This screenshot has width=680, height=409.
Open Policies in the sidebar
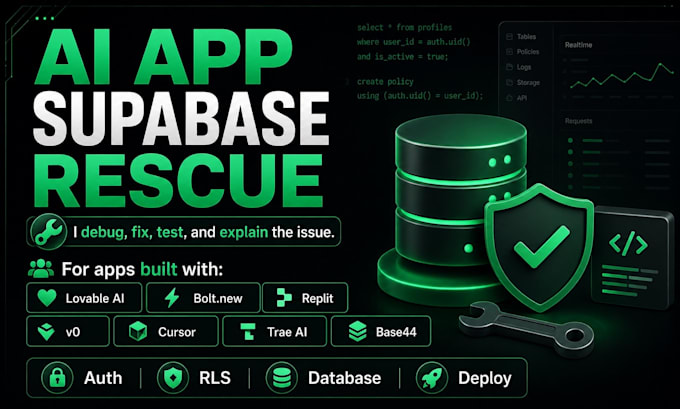click(528, 52)
